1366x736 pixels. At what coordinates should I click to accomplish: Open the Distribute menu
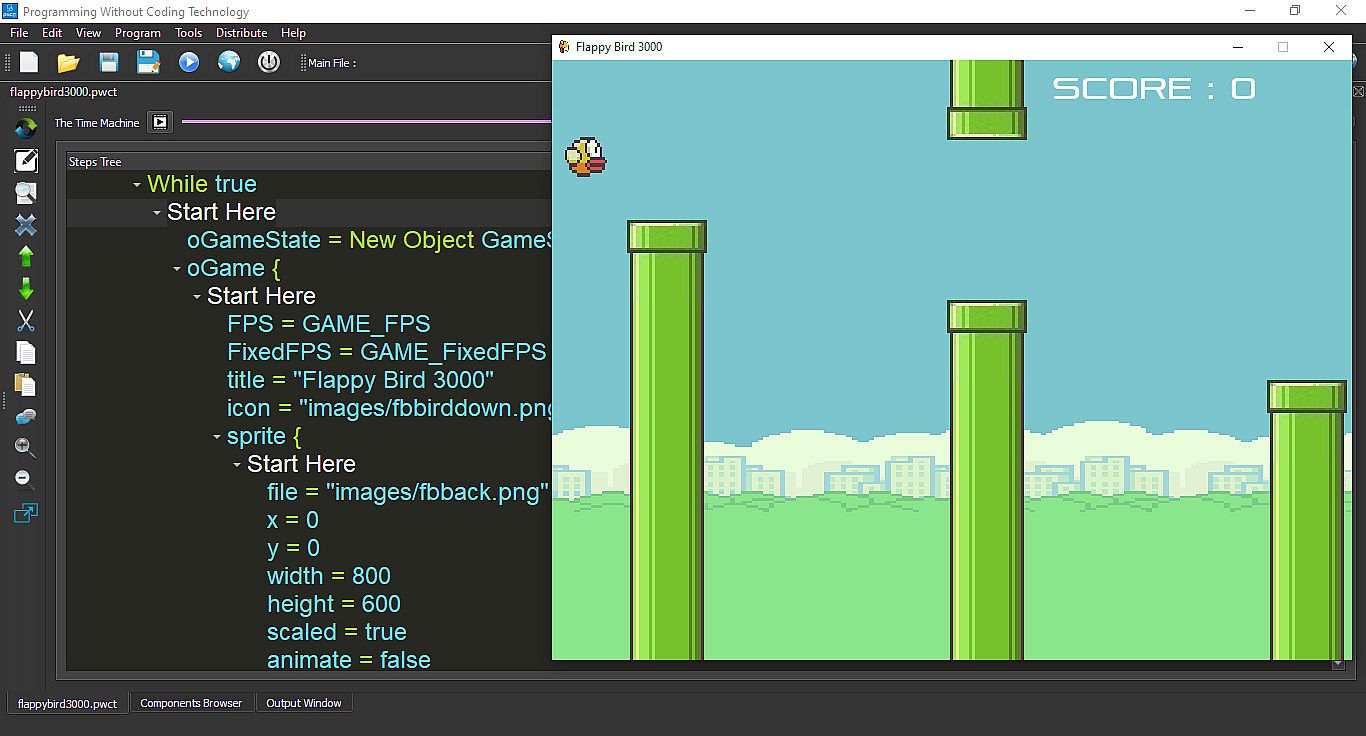[241, 33]
